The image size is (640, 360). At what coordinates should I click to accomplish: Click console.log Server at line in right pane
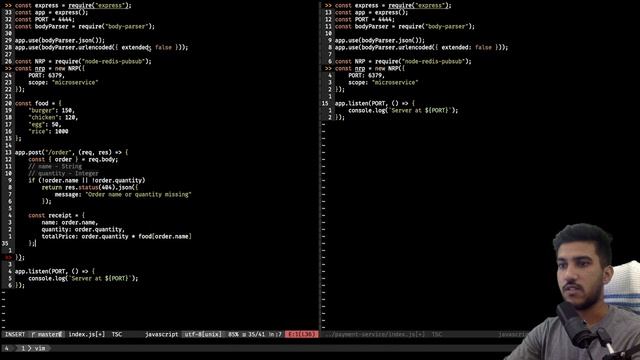(403, 111)
